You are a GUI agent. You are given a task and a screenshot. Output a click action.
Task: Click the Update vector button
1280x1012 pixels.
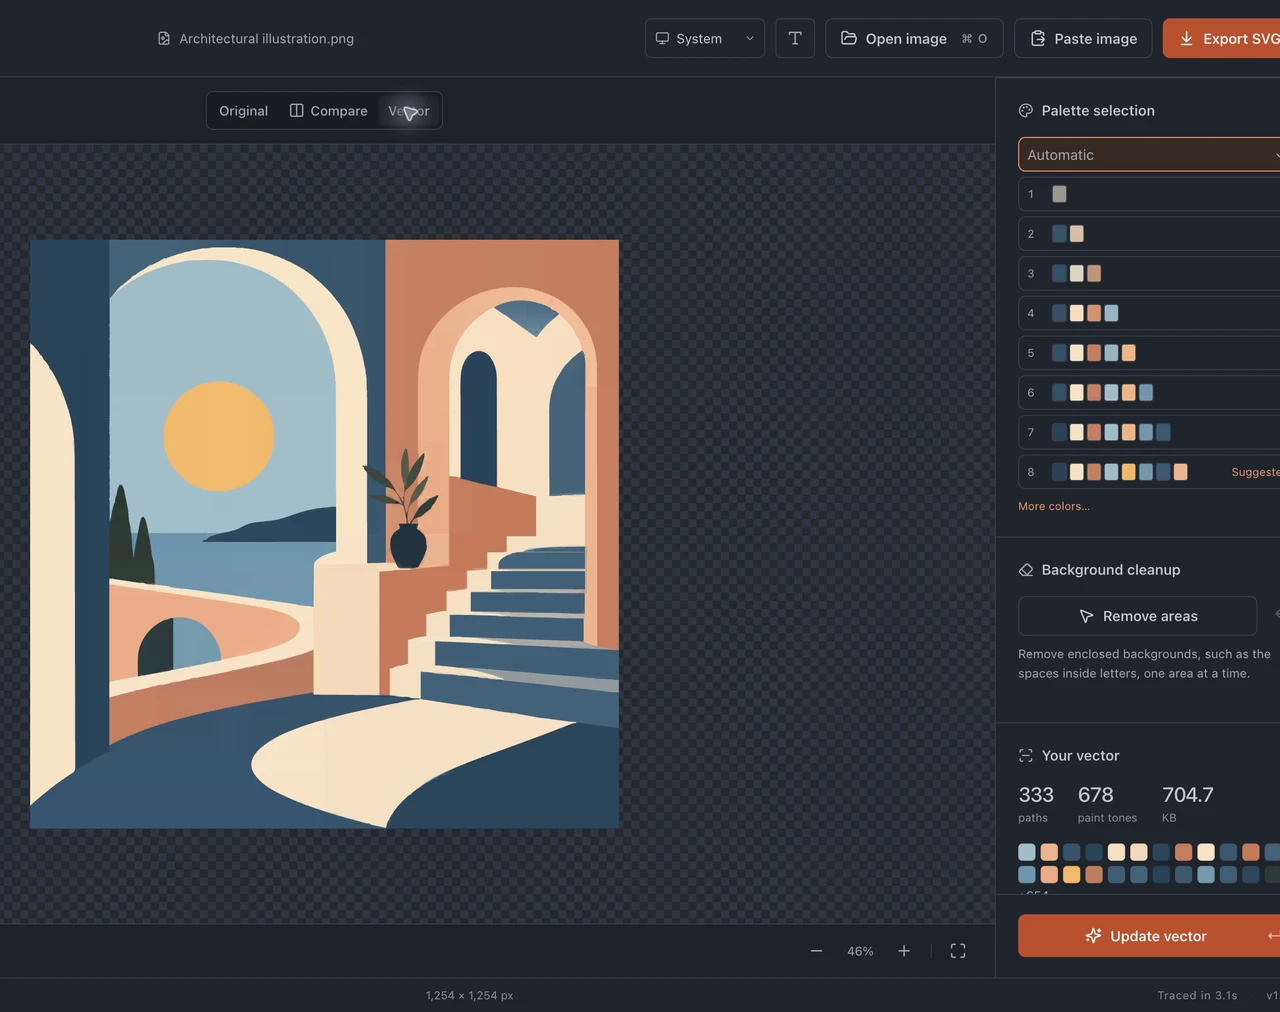coord(1149,936)
